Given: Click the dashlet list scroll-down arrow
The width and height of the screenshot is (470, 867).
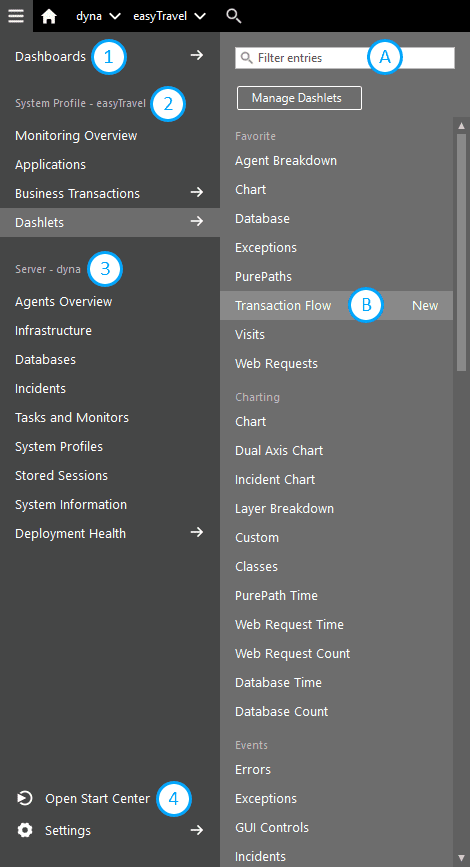Looking at the screenshot, I should tap(462, 858).
